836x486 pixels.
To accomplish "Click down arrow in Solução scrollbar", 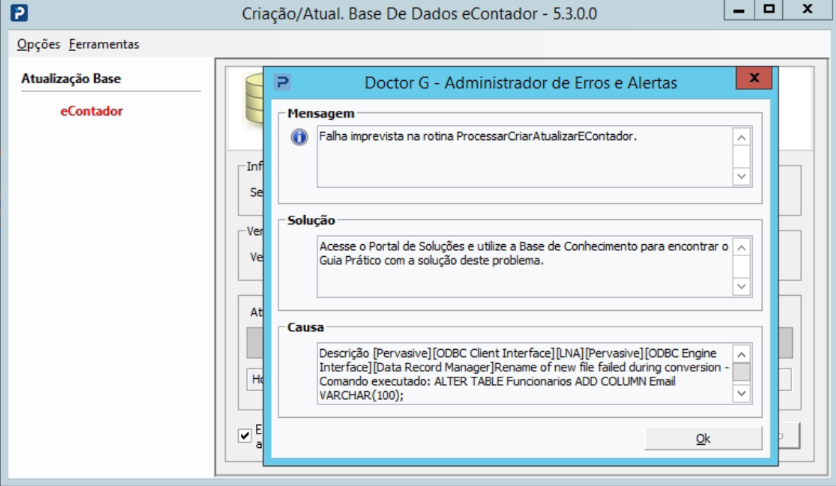I will [741, 287].
